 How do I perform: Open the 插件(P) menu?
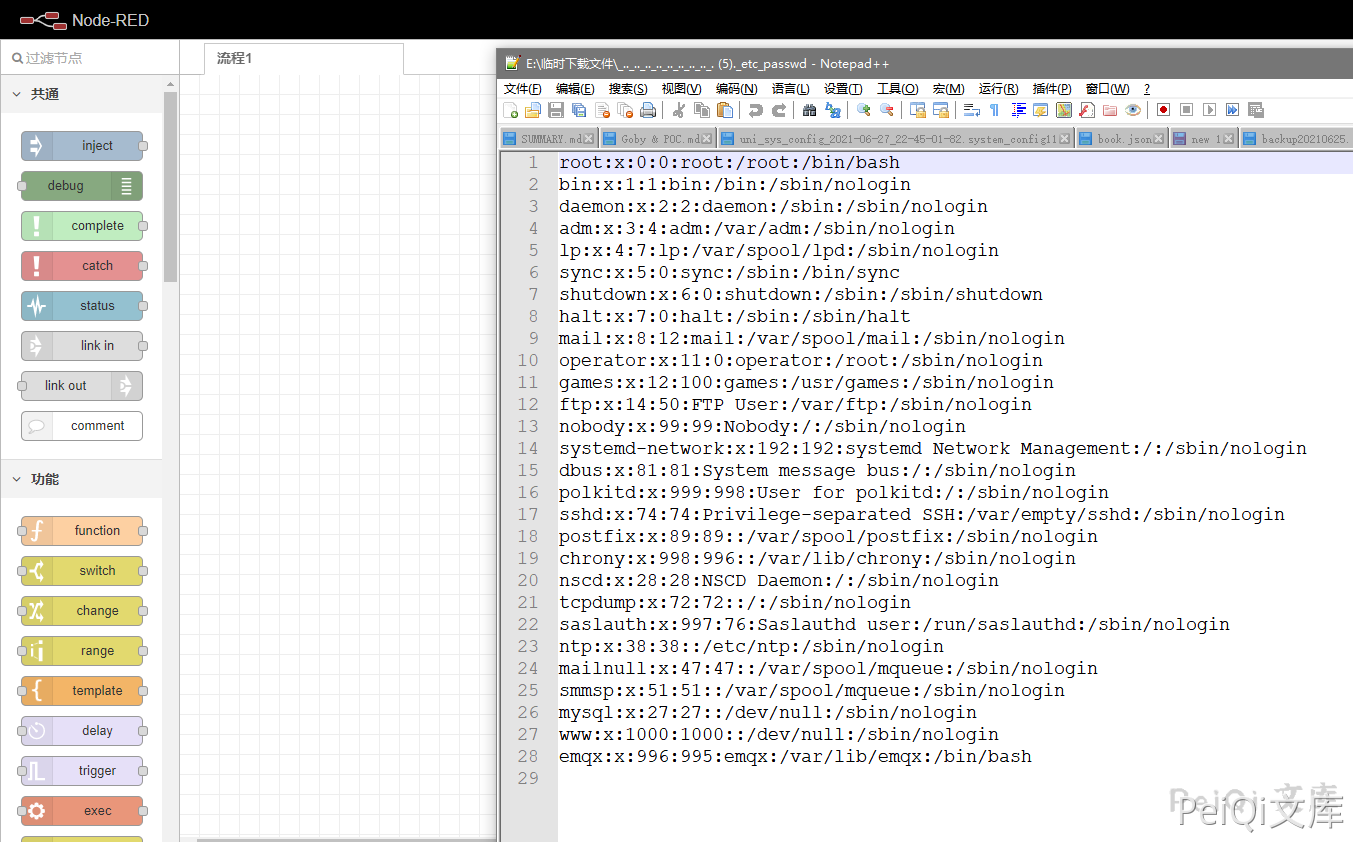pos(1051,89)
